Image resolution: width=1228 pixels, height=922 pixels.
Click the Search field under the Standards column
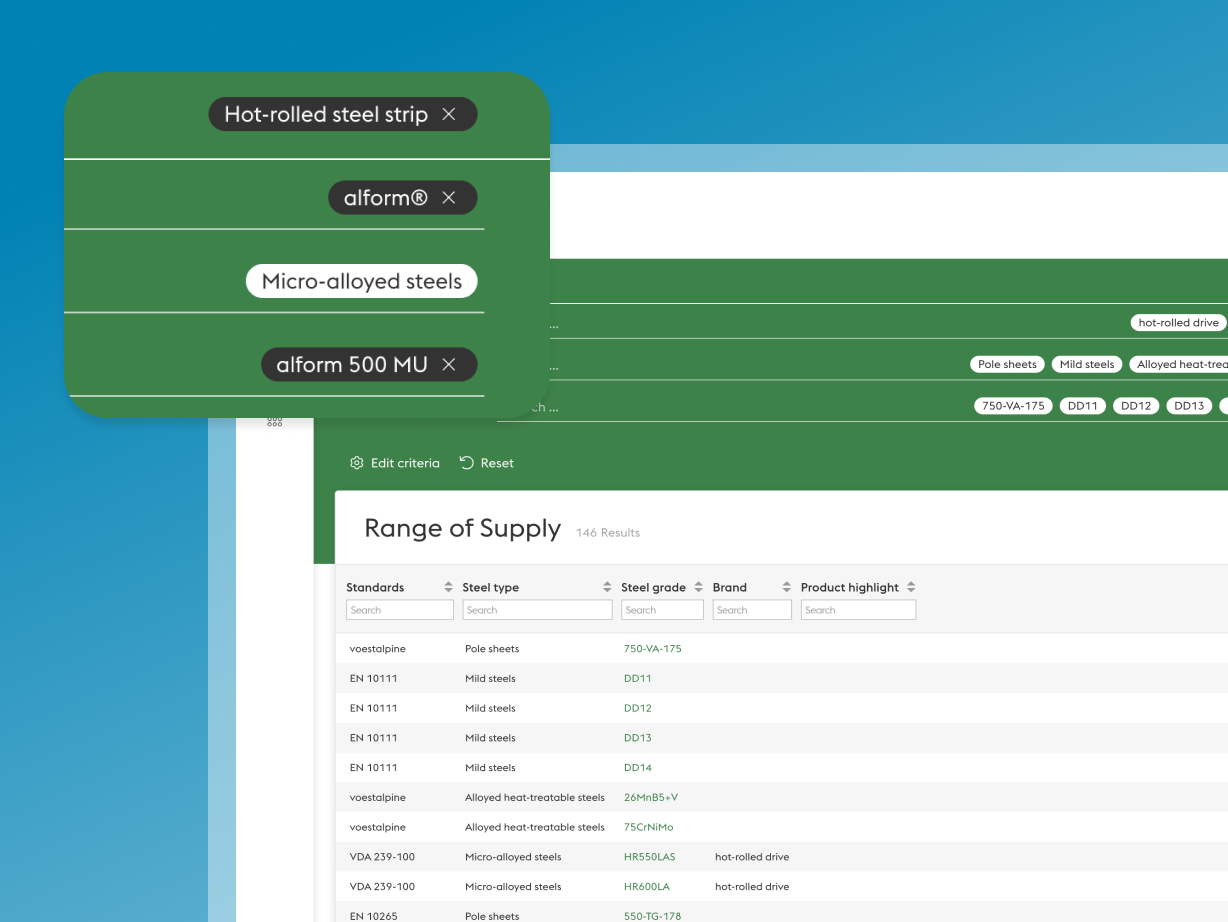pyautogui.click(x=400, y=609)
